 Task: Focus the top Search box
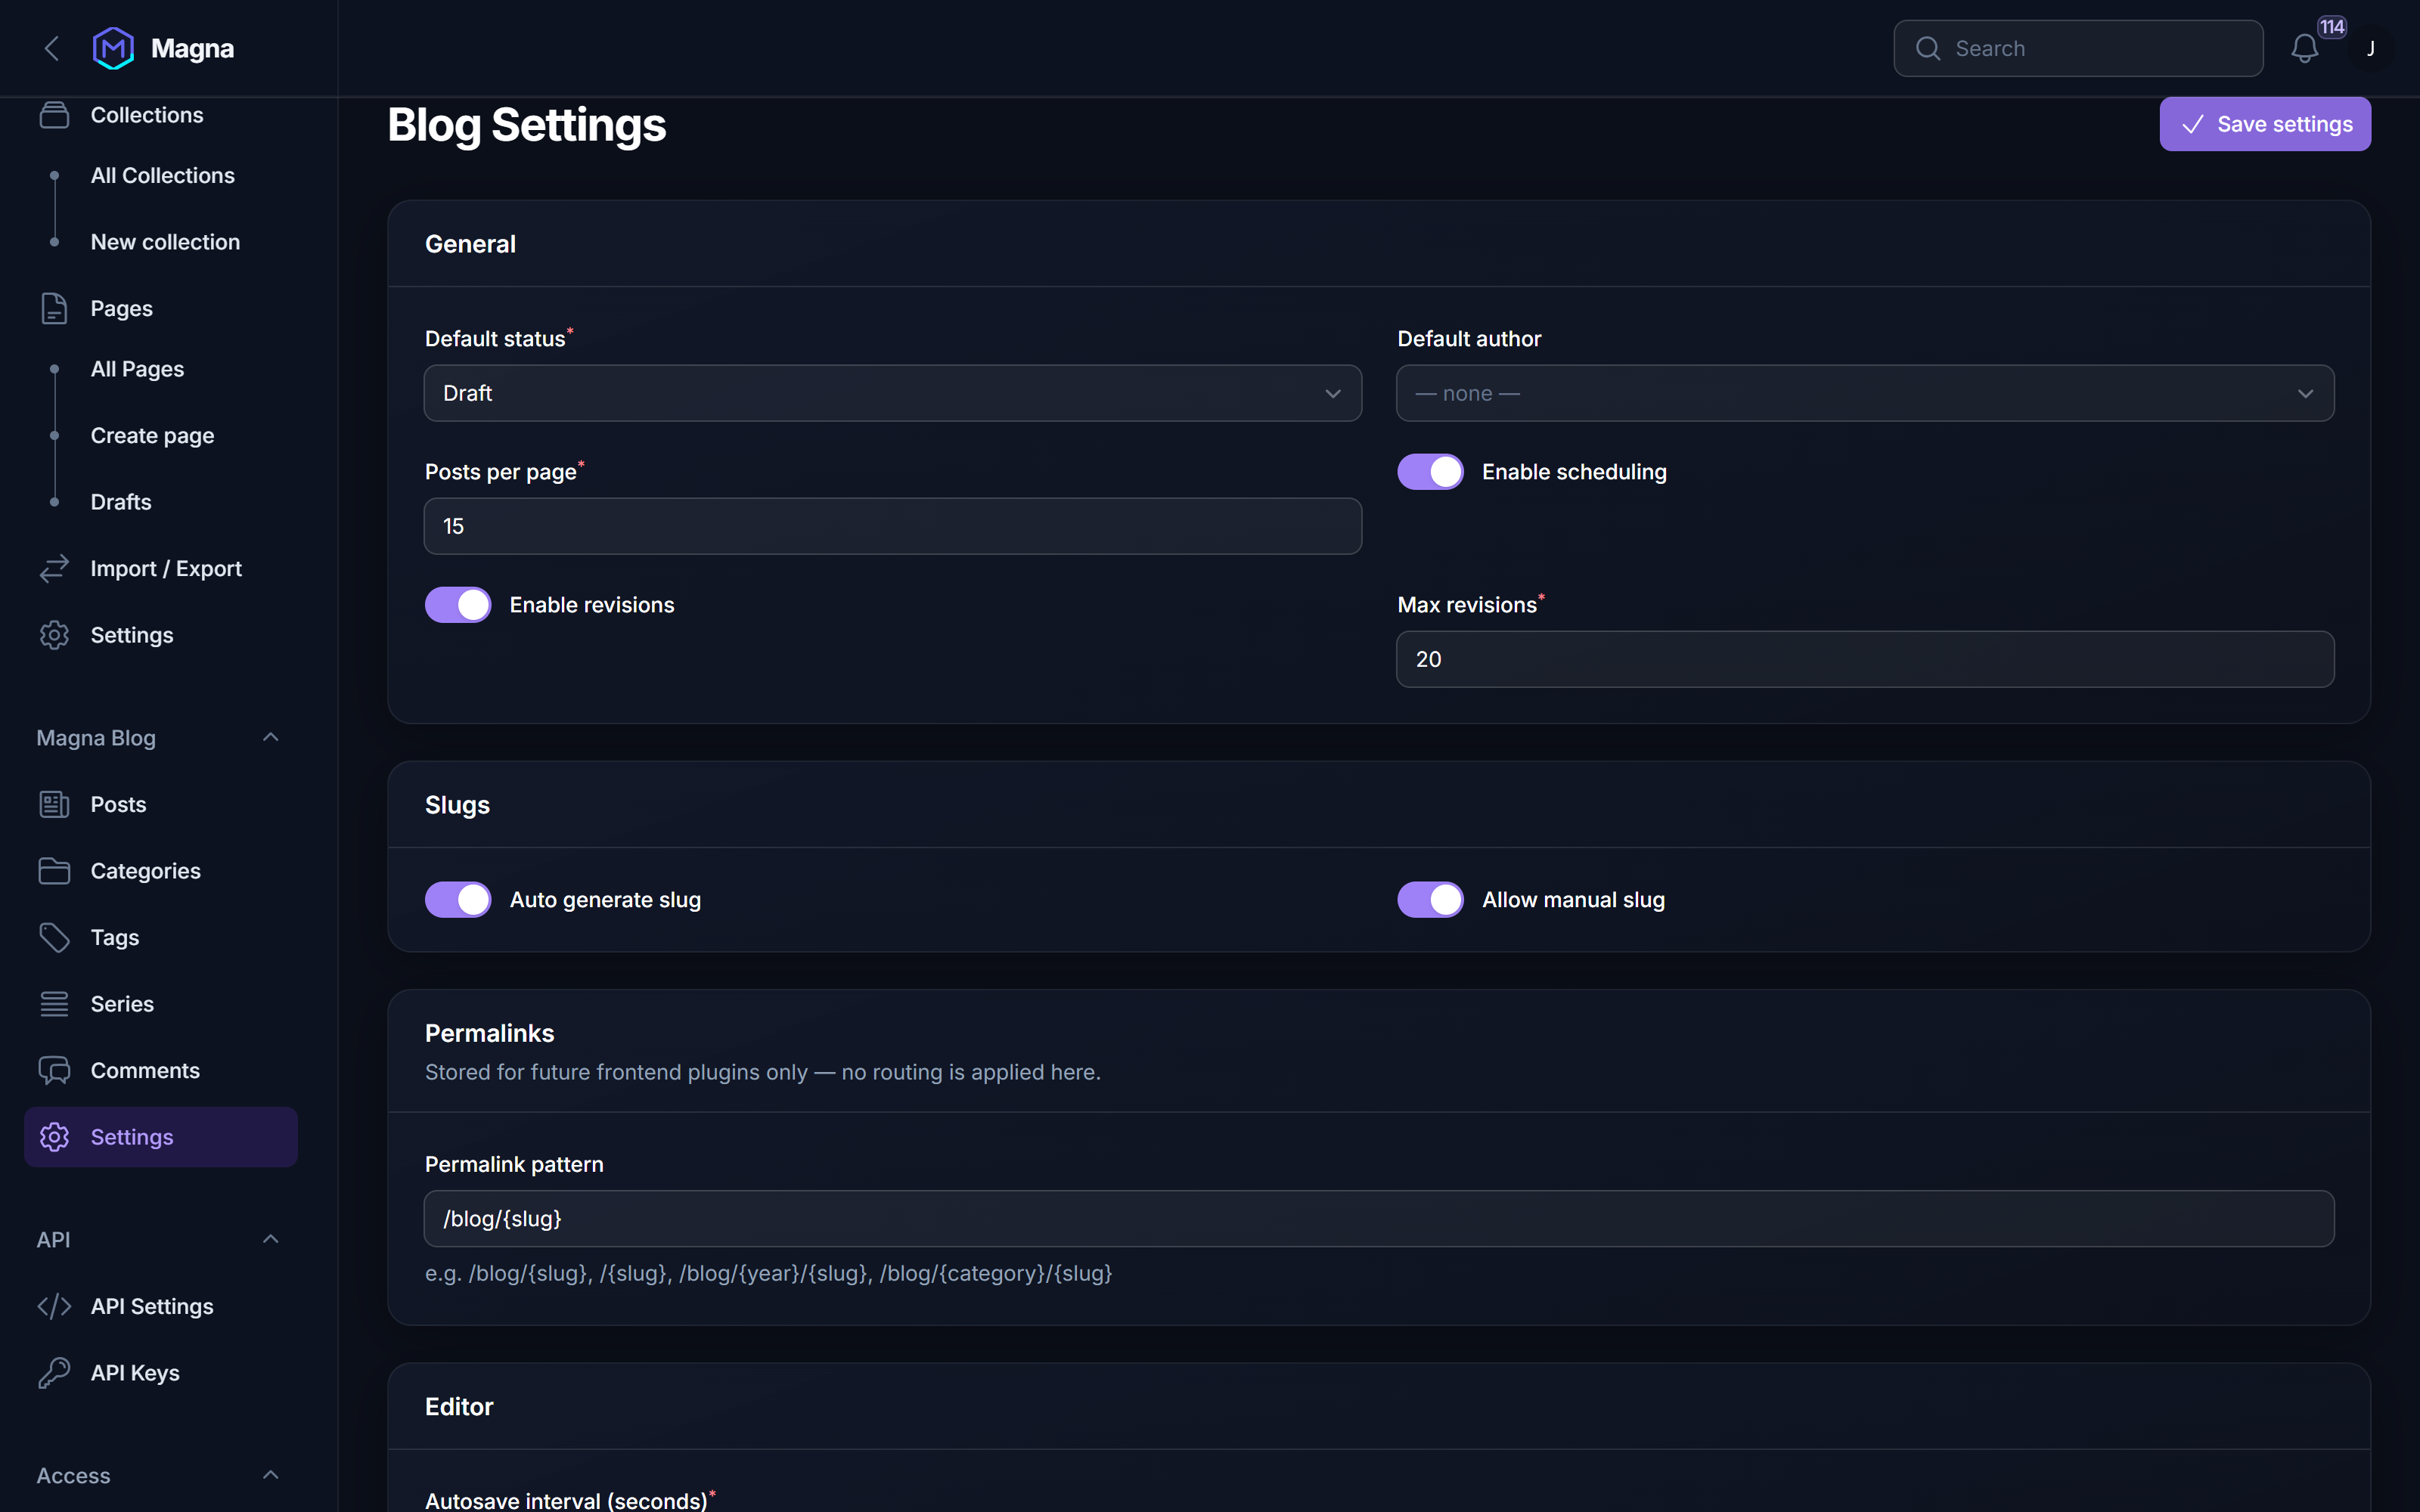pyautogui.click(x=2078, y=48)
